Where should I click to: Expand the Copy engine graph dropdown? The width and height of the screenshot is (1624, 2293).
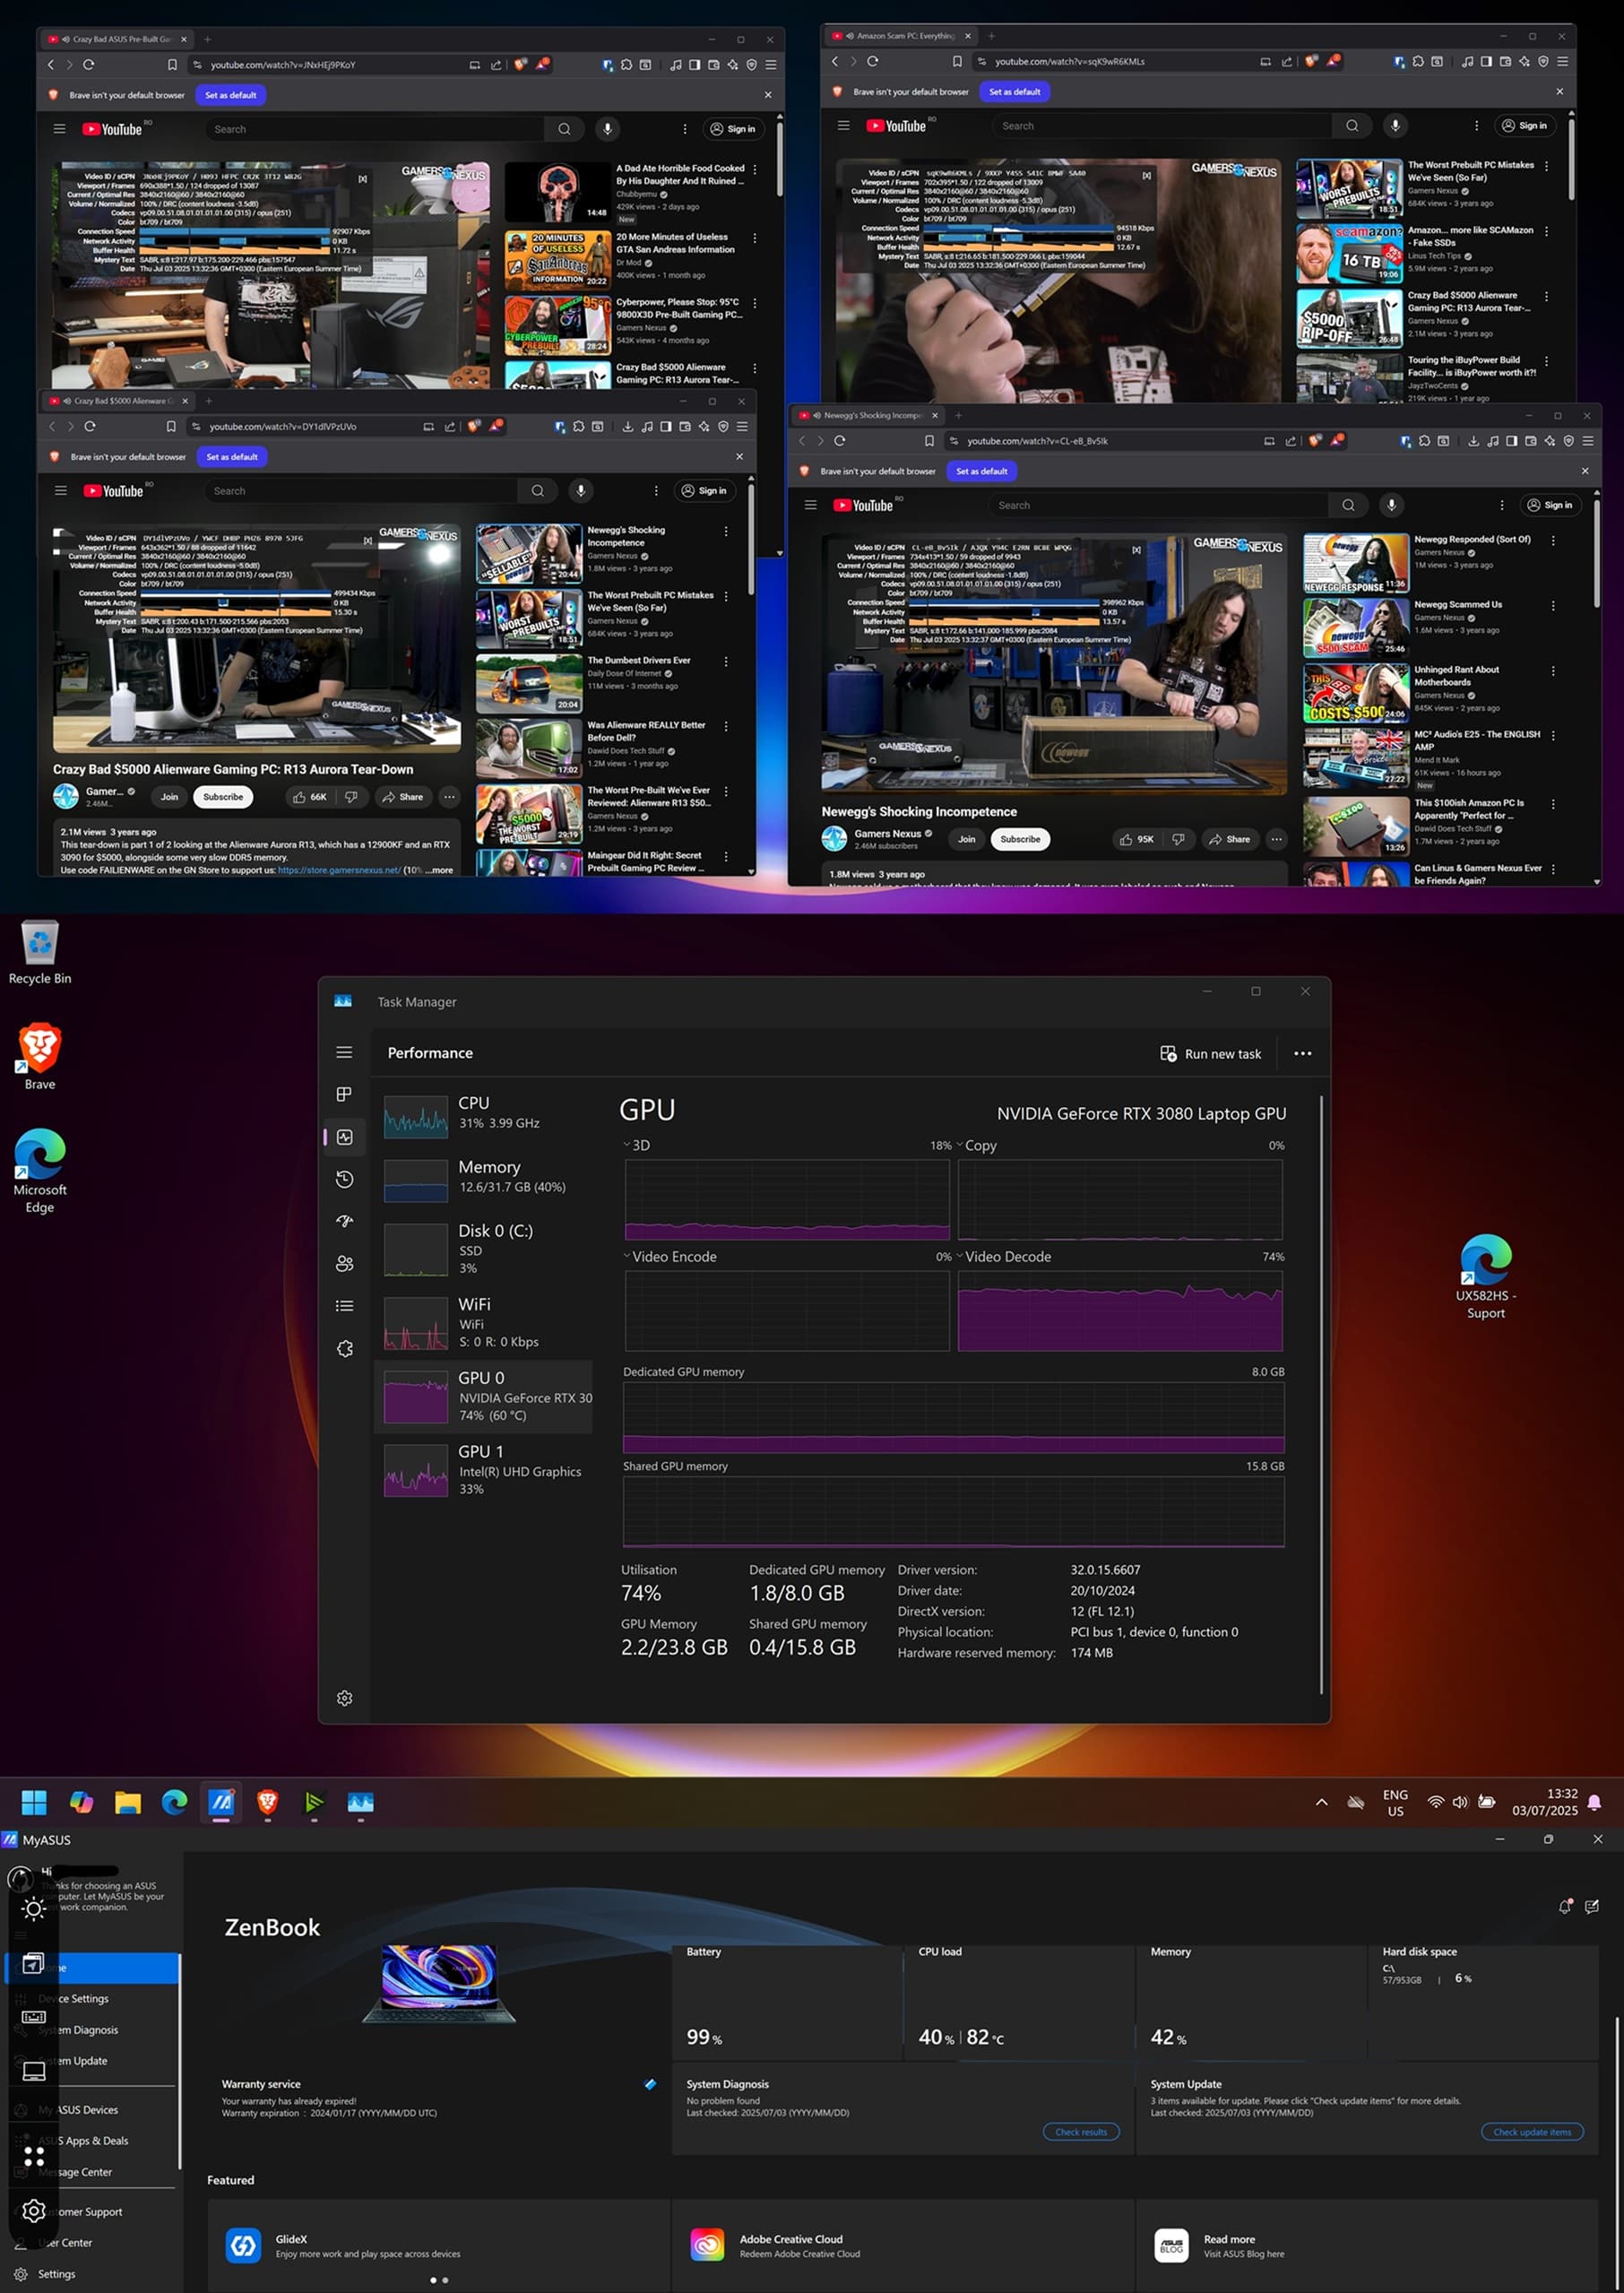pyautogui.click(x=960, y=1145)
